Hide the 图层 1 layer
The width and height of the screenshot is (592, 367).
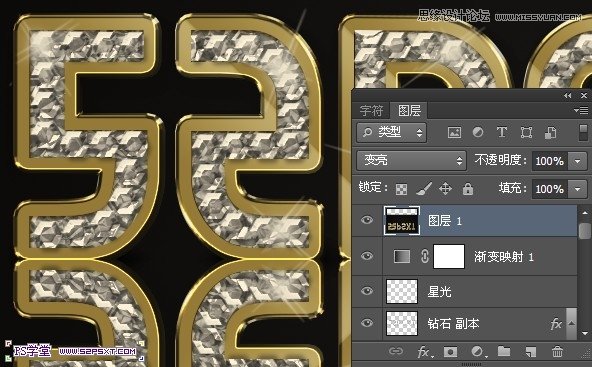point(367,220)
